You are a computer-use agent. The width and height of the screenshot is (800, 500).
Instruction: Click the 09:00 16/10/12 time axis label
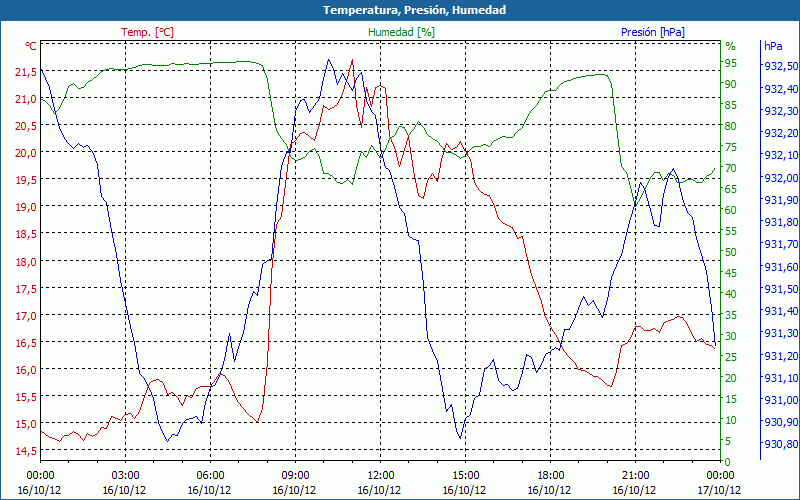[x=295, y=483]
